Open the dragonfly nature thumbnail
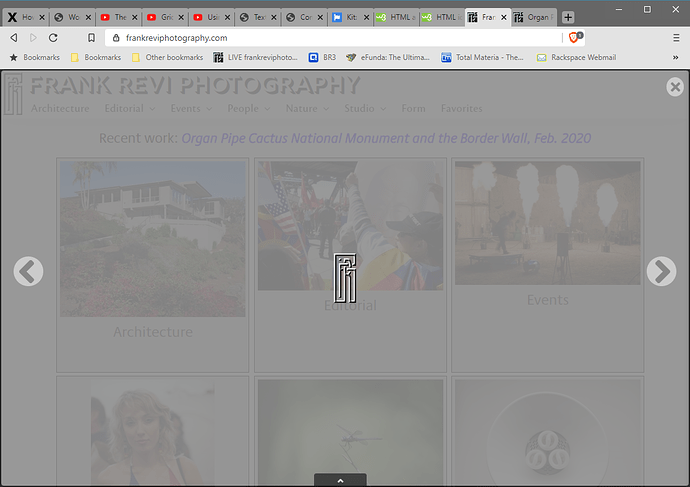Viewport: 690px width, 487px height. click(350, 433)
